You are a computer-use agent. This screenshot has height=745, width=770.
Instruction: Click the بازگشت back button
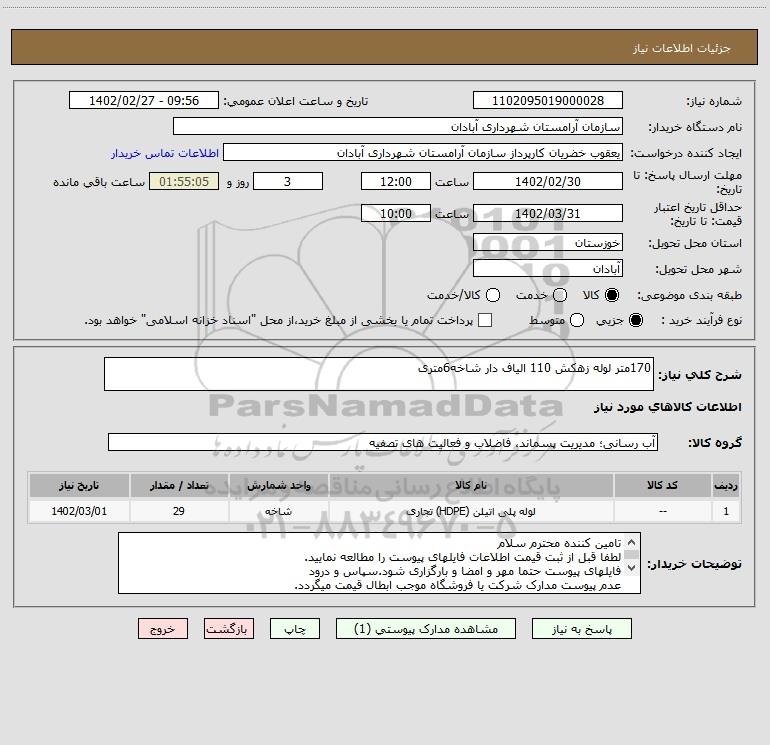(229, 629)
